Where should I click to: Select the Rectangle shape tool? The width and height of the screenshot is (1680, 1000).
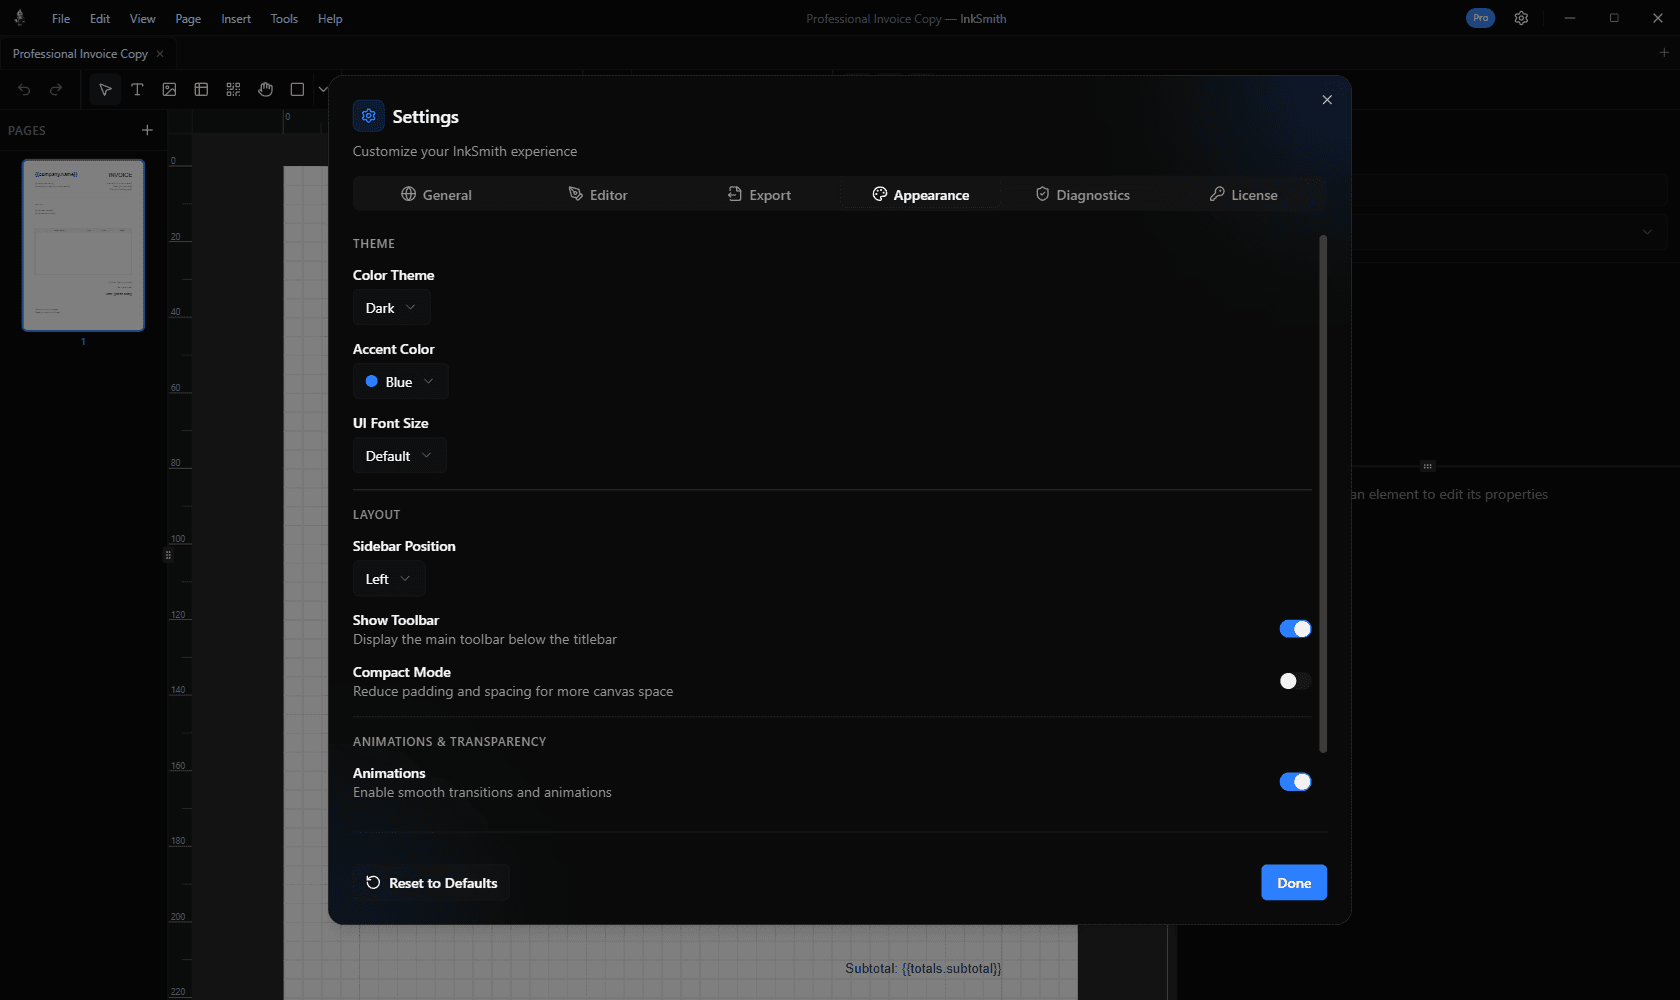coord(297,90)
